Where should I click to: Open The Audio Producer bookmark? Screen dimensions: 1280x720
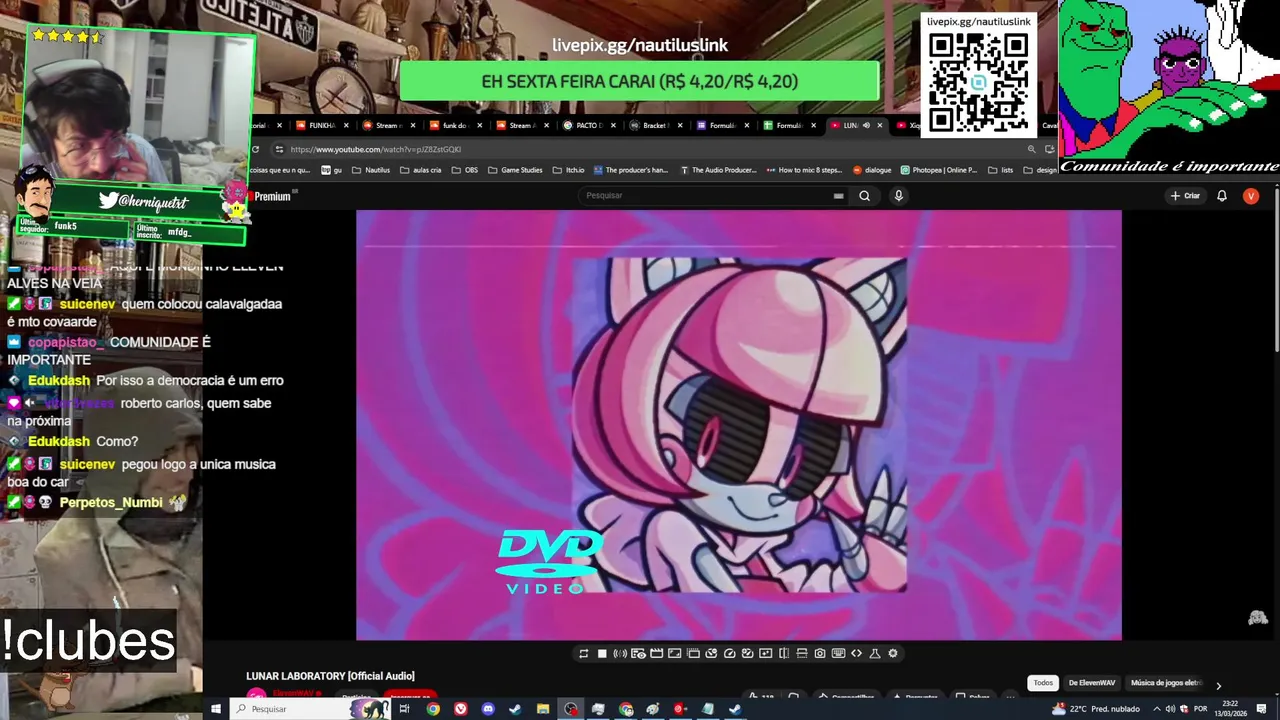coord(718,170)
